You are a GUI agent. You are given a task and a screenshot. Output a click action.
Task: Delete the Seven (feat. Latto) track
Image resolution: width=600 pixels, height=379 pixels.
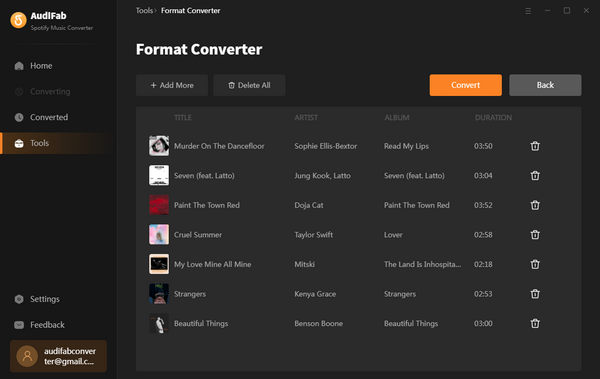[x=535, y=175]
